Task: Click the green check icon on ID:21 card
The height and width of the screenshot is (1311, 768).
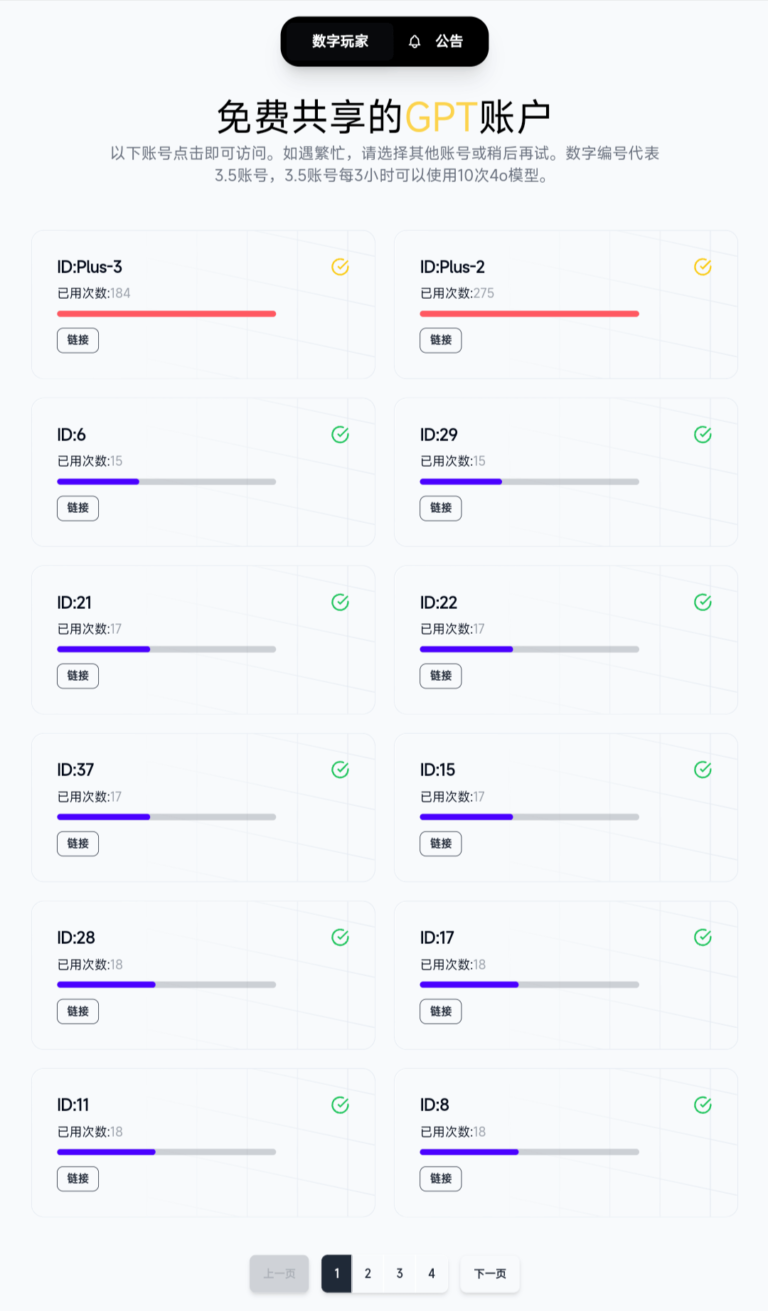Action: pyautogui.click(x=340, y=602)
